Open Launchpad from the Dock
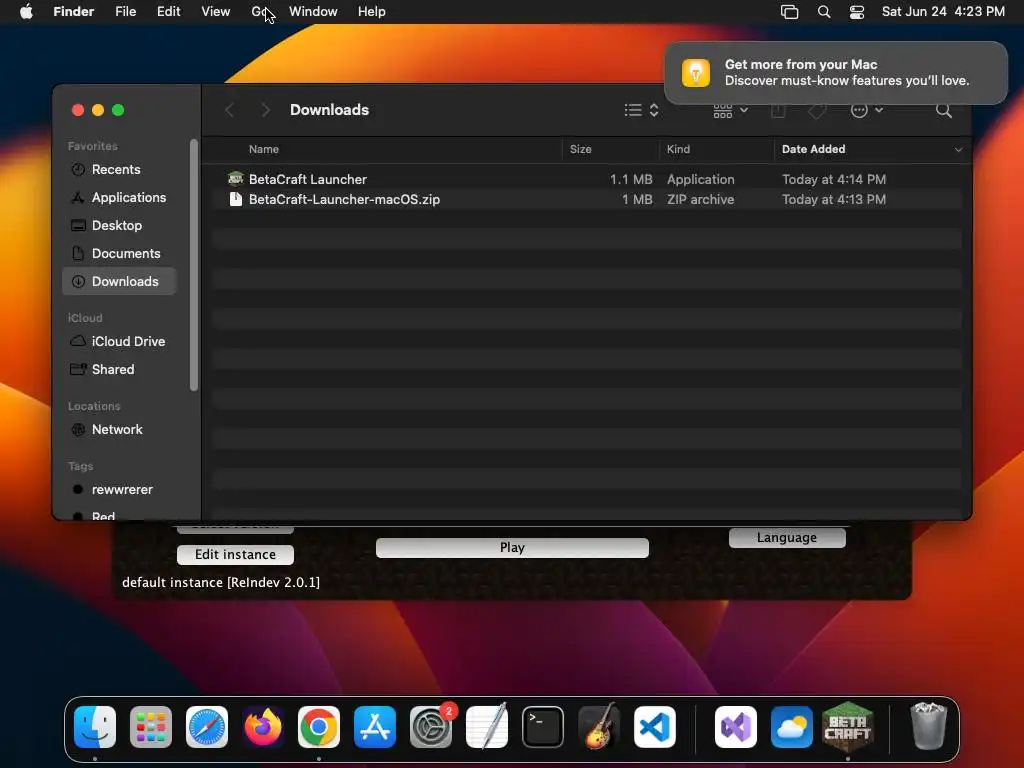 pos(151,727)
